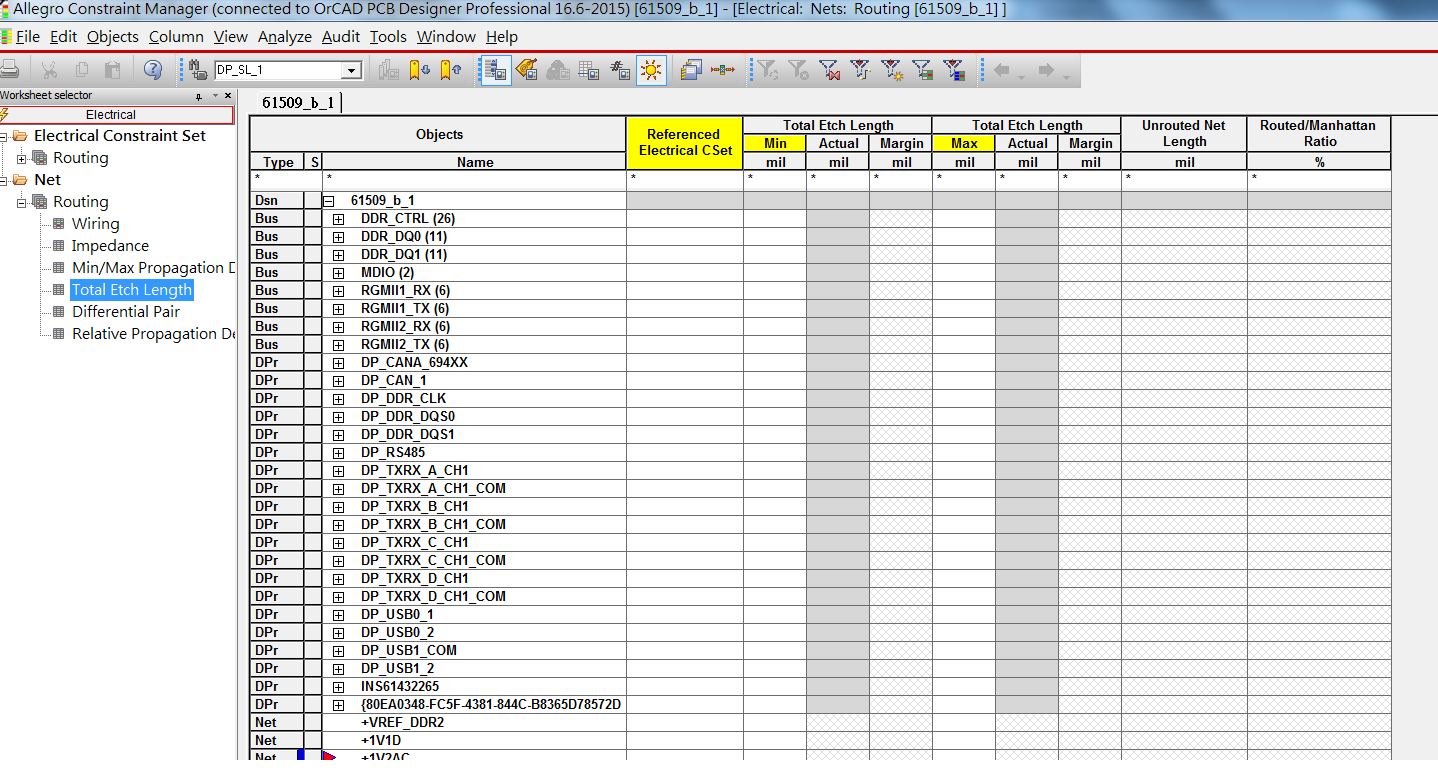The height and width of the screenshot is (780, 1438).
Task: Expand the RGMII1_RX (6) bus row
Action: [338, 291]
